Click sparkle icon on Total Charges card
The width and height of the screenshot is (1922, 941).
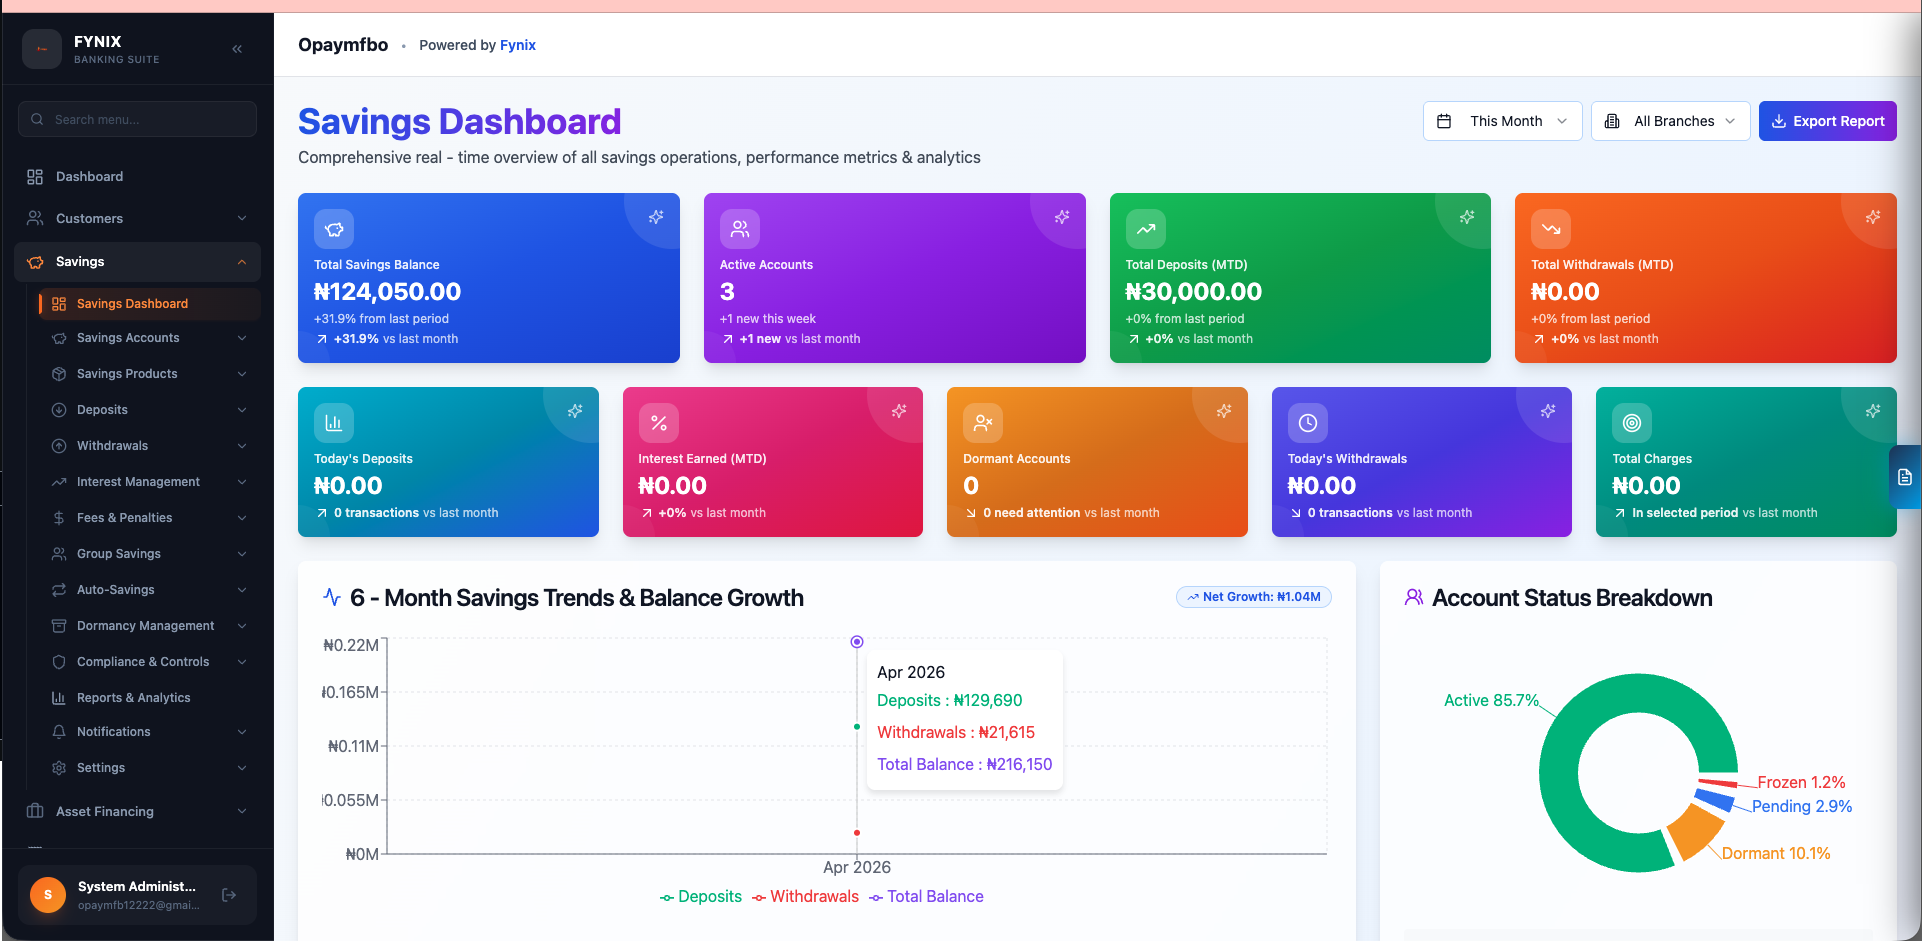pos(1873,410)
